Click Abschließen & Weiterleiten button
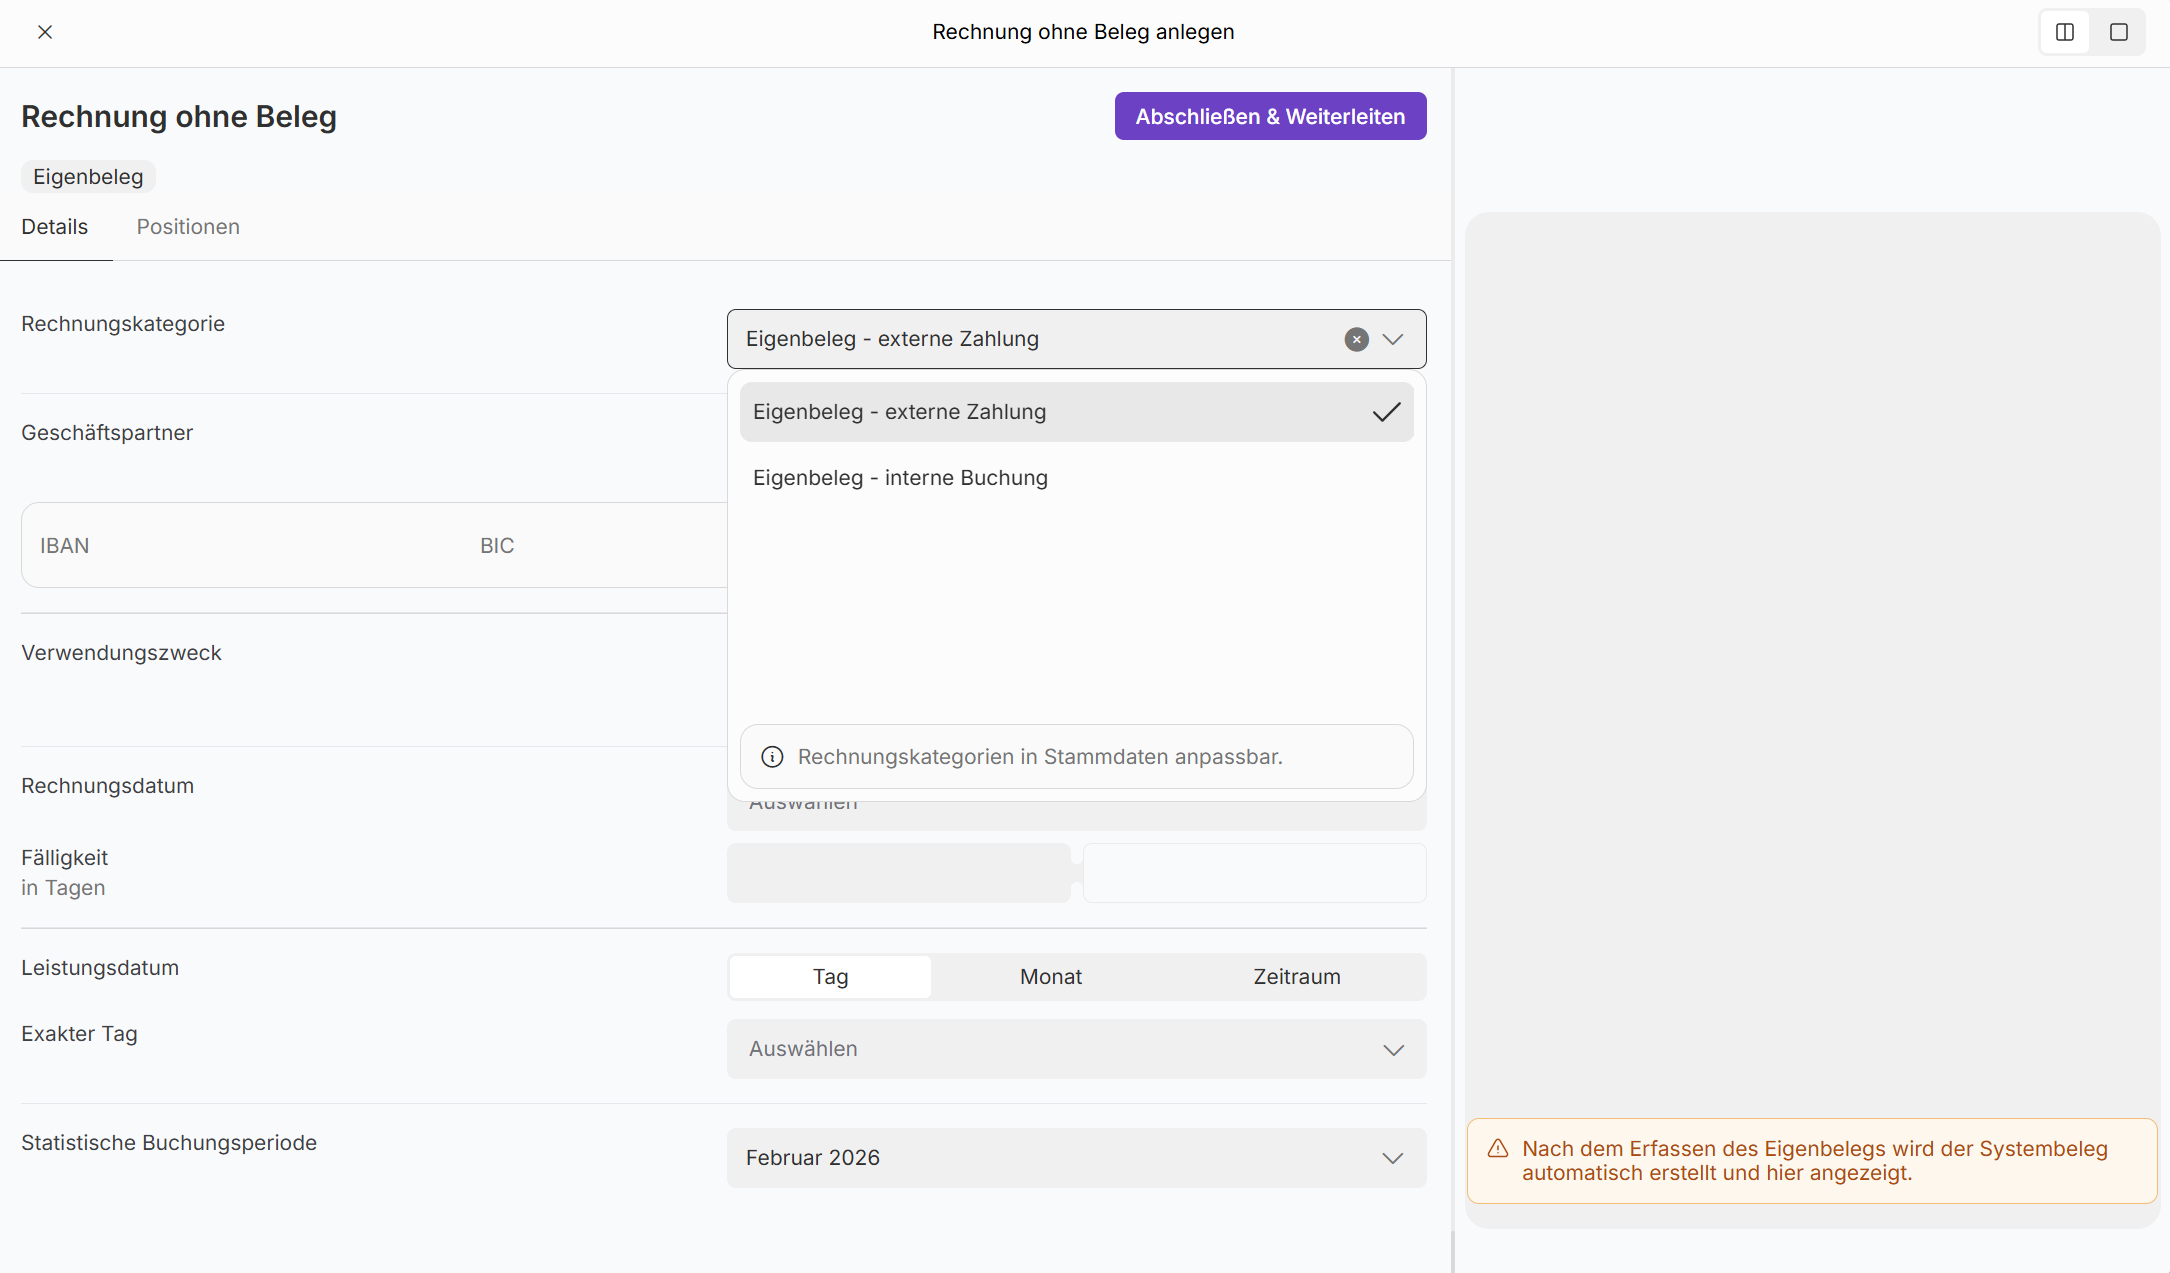 coord(1270,117)
